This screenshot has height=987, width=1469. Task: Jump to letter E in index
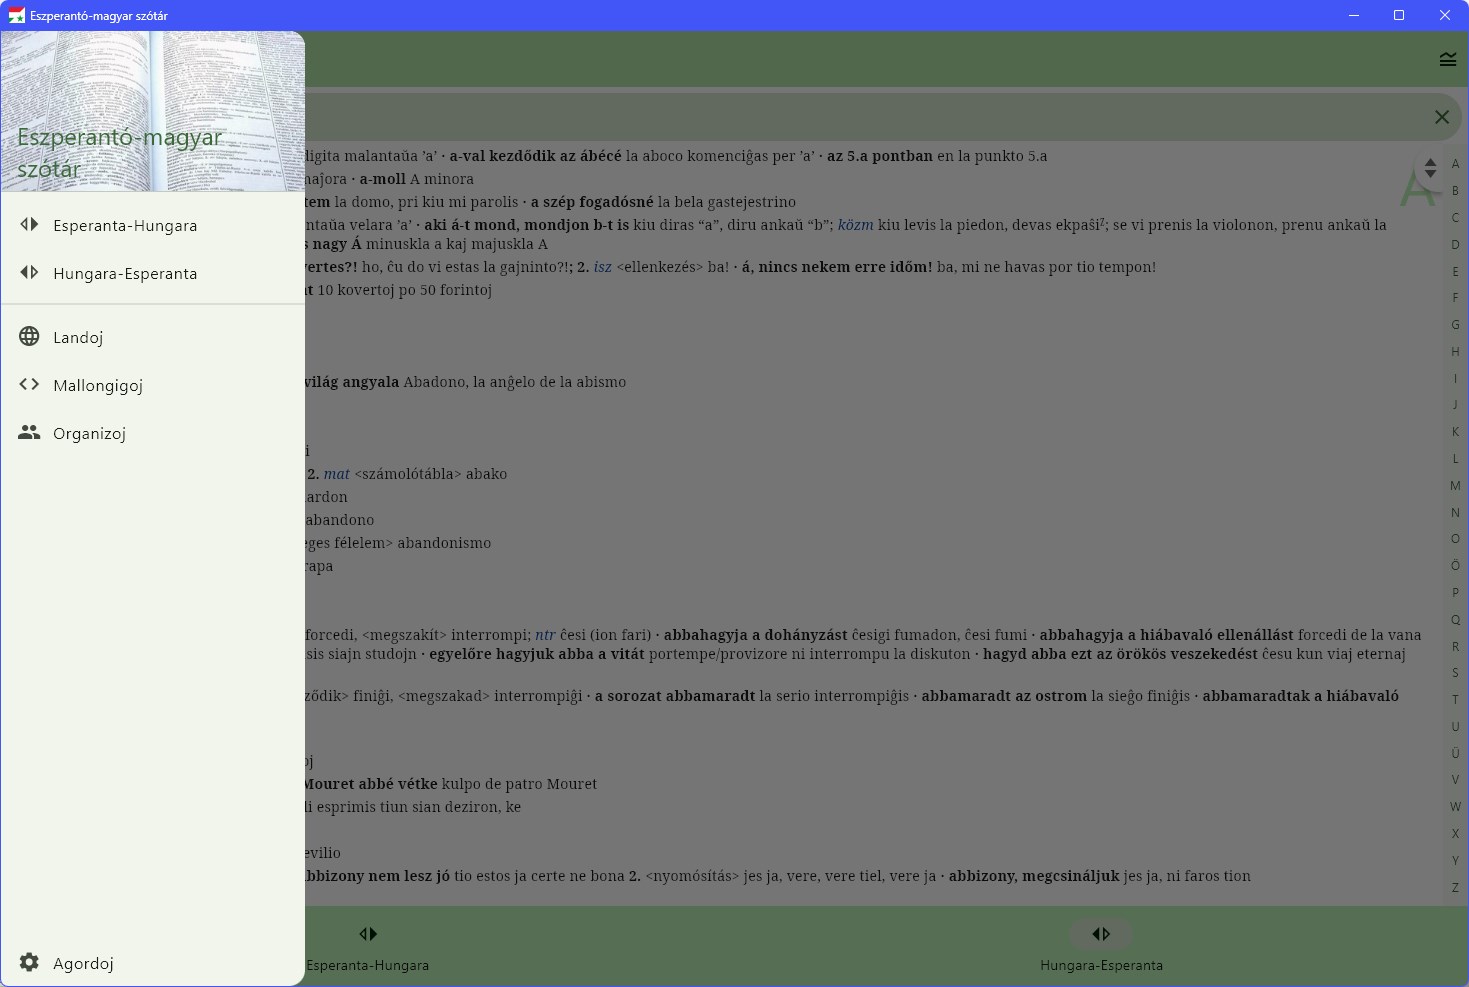tap(1455, 272)
